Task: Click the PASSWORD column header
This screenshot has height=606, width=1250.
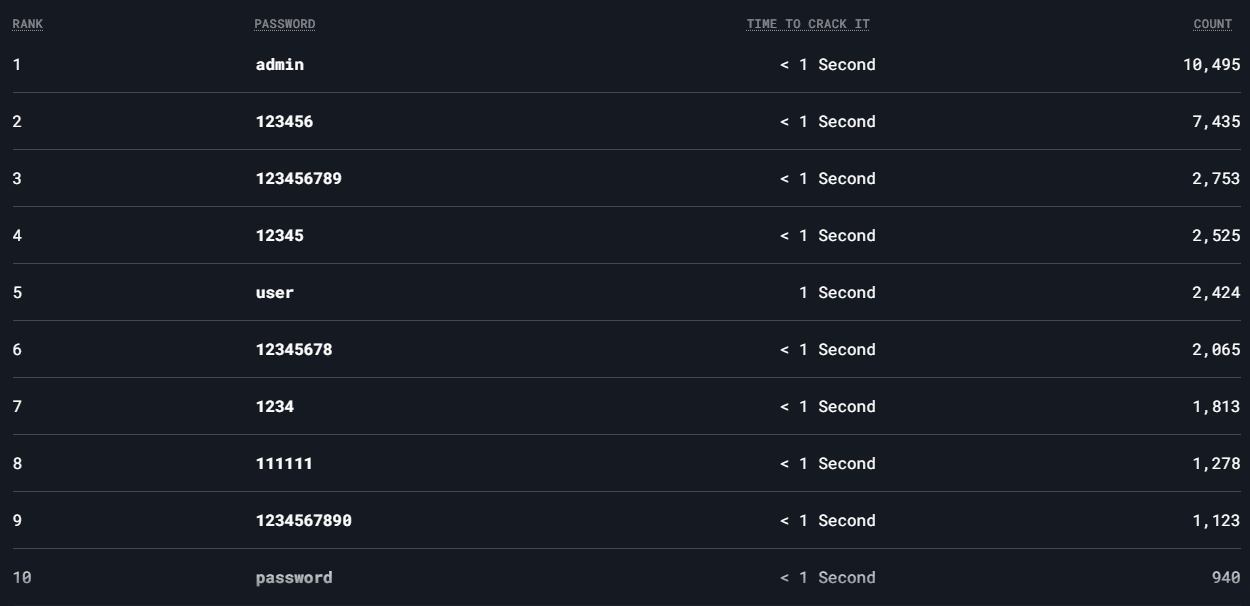Action: click(285, 24)
